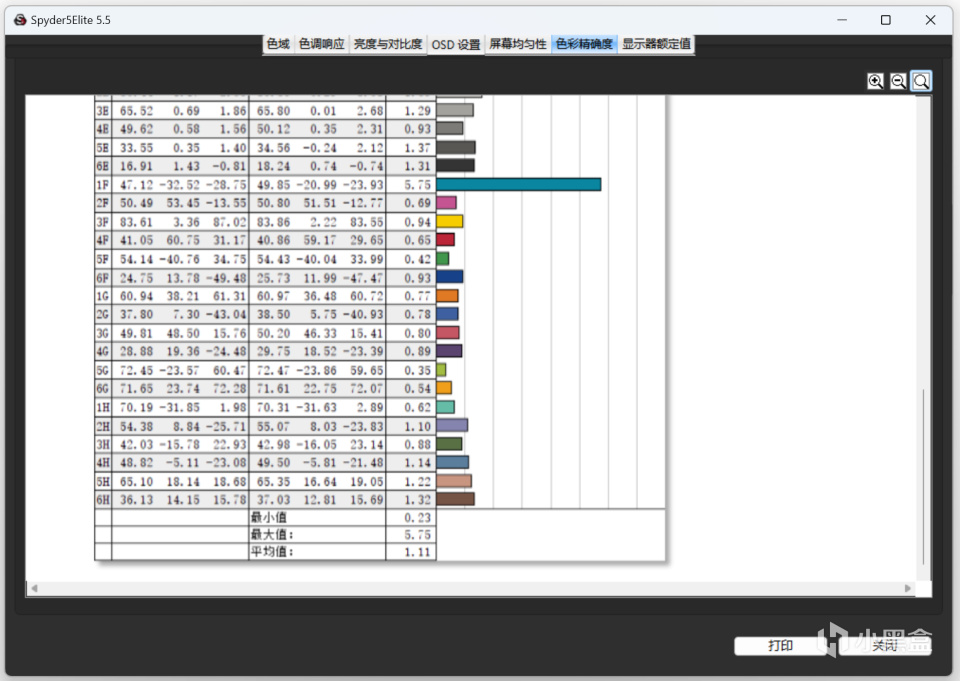Maximize the Spyder5Elite window

point(886,20)
